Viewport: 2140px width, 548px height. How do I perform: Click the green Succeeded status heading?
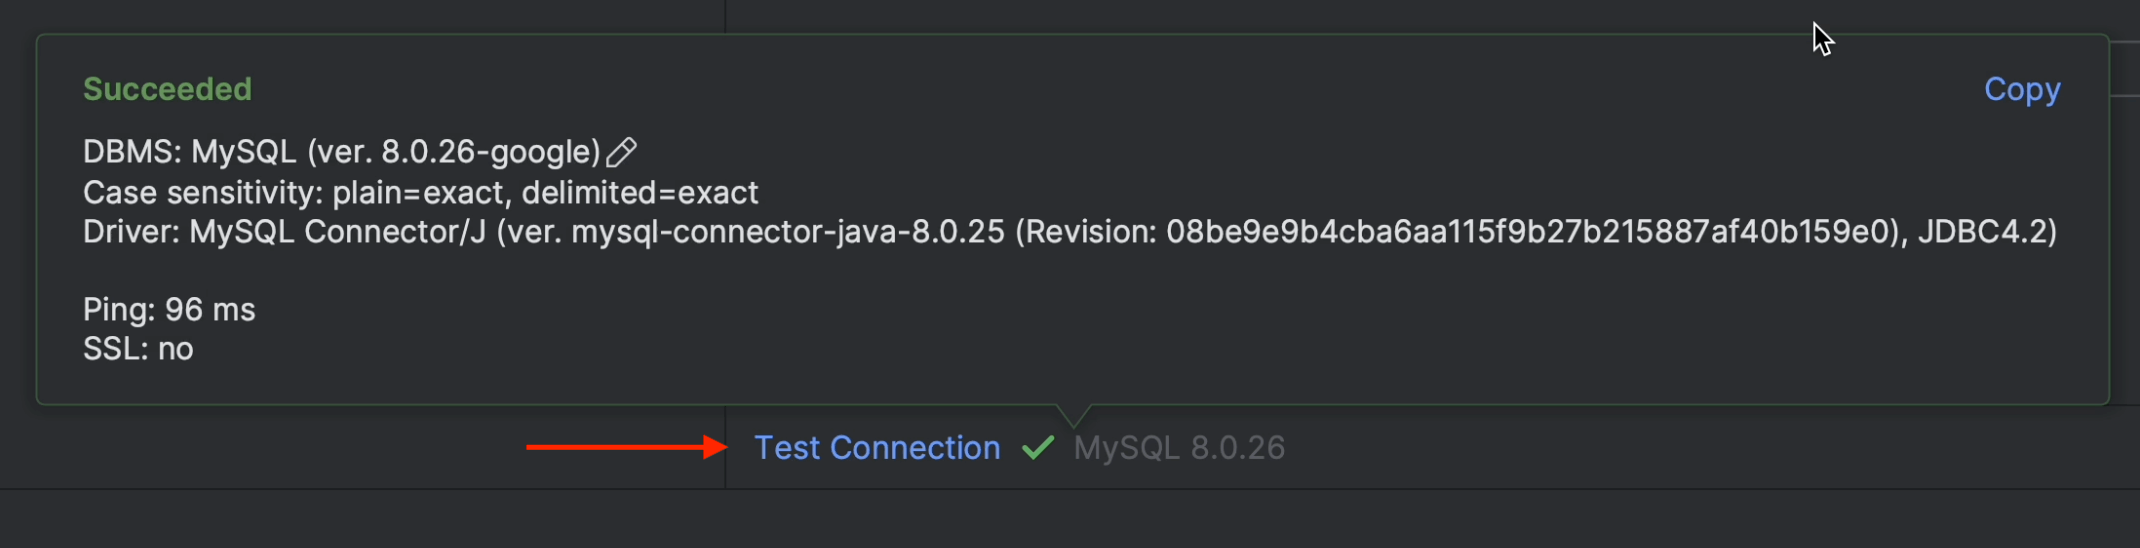click(x=167, y=90)
